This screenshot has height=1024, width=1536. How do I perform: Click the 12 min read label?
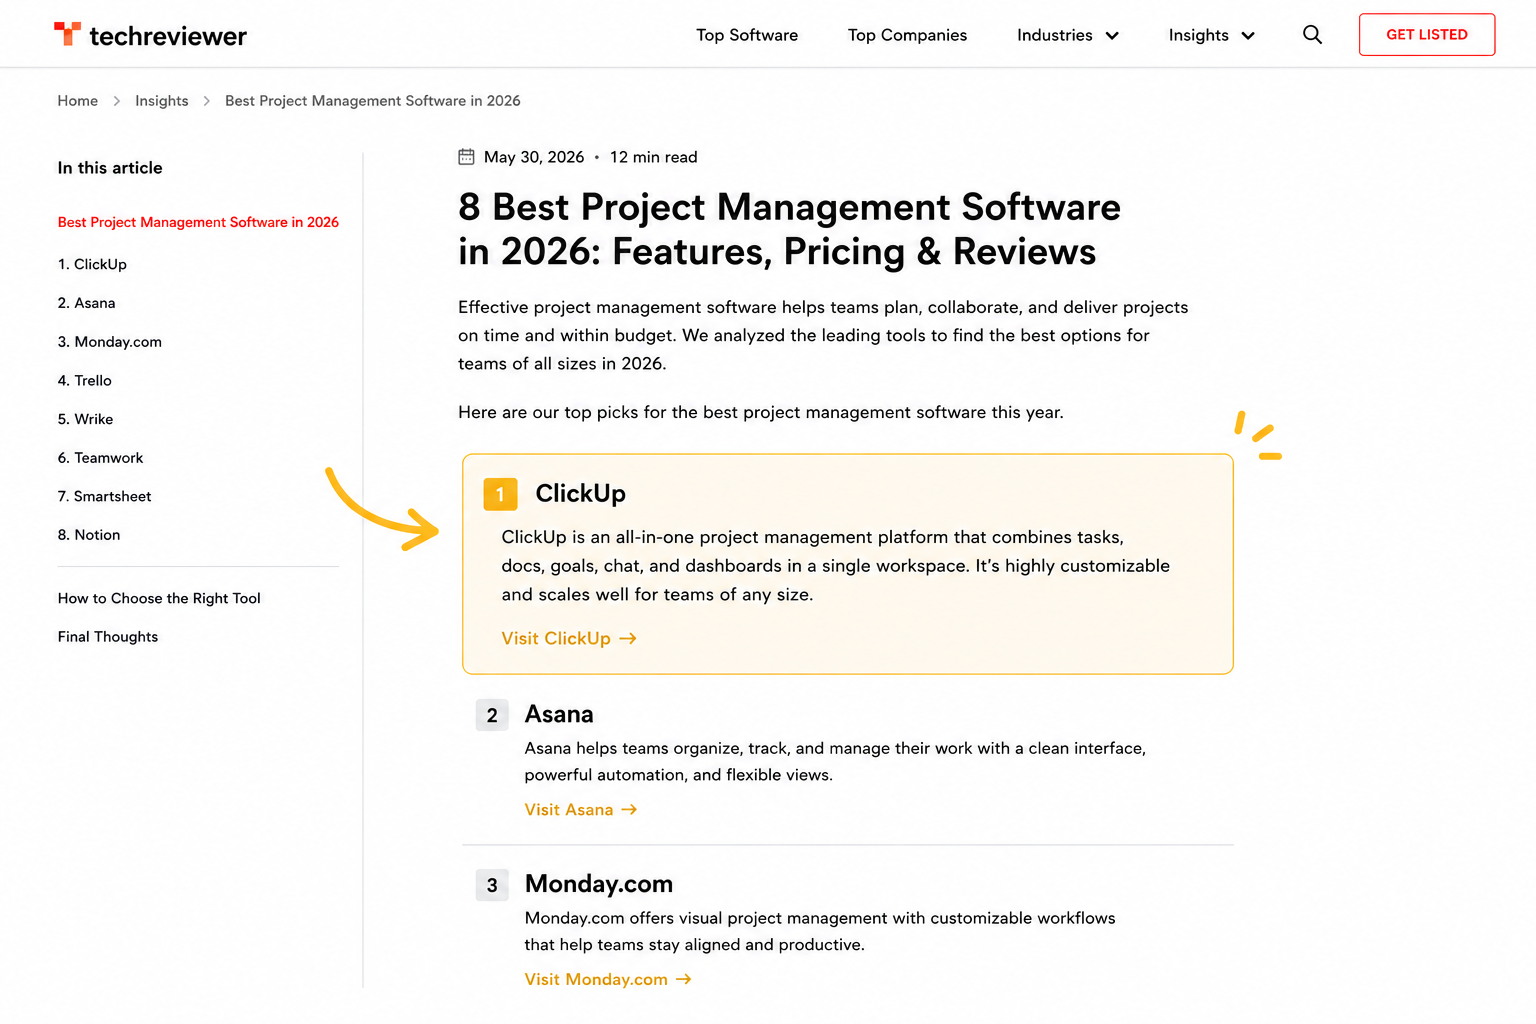pos(654,157)
